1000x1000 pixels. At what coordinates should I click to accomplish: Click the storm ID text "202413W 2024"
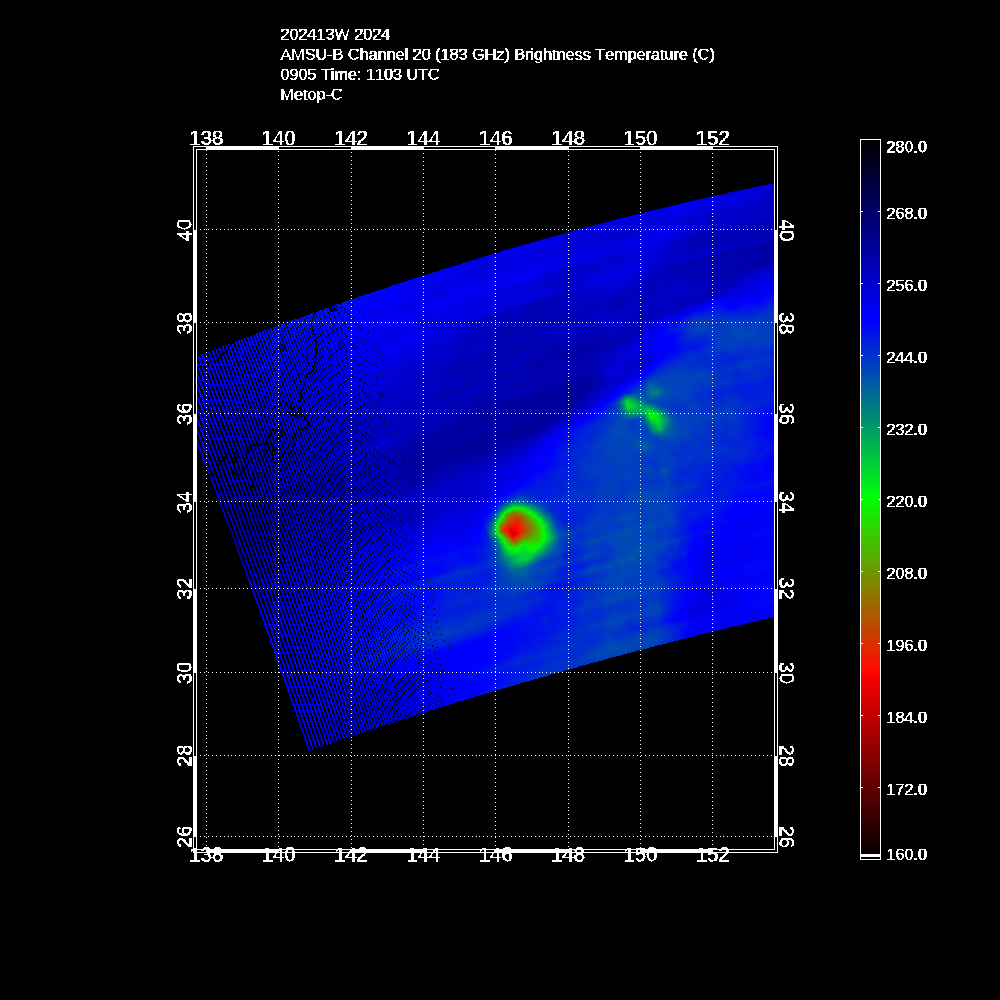tap(335, 34)
